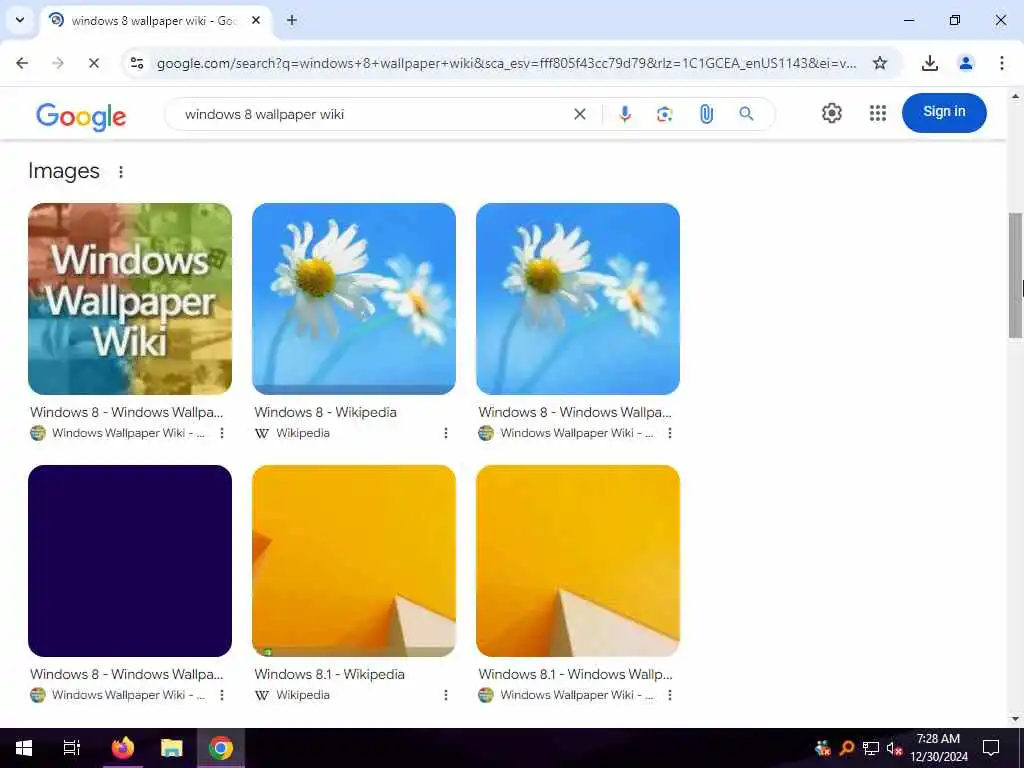Screen dimensions: 1024x768
Task: Open Windows 8.1 Wallpaper Wiki orange thumbnail
Action: (578, 560)
